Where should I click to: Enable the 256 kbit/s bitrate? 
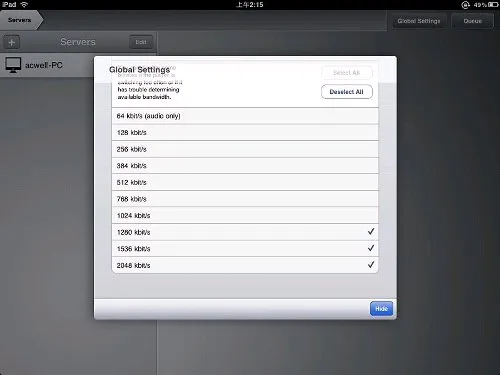pos(245,149)
